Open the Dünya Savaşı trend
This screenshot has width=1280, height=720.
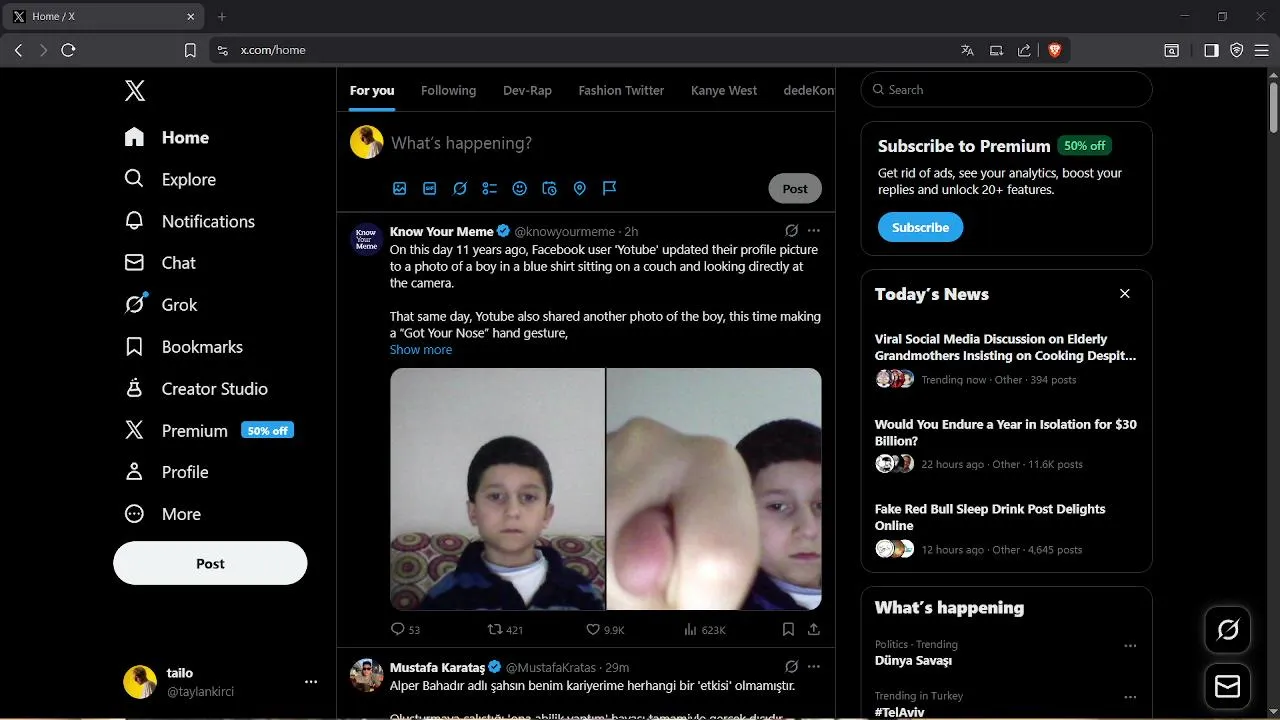(x=913, y=661)
